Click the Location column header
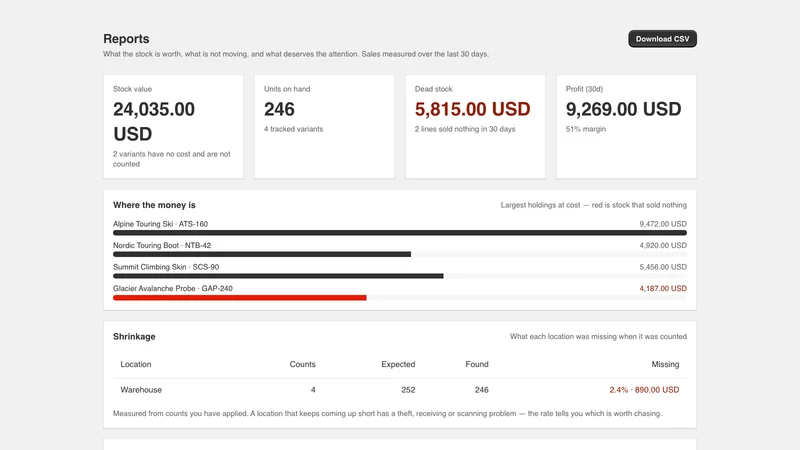Screen dimensions: 800x450 [136, 364]
